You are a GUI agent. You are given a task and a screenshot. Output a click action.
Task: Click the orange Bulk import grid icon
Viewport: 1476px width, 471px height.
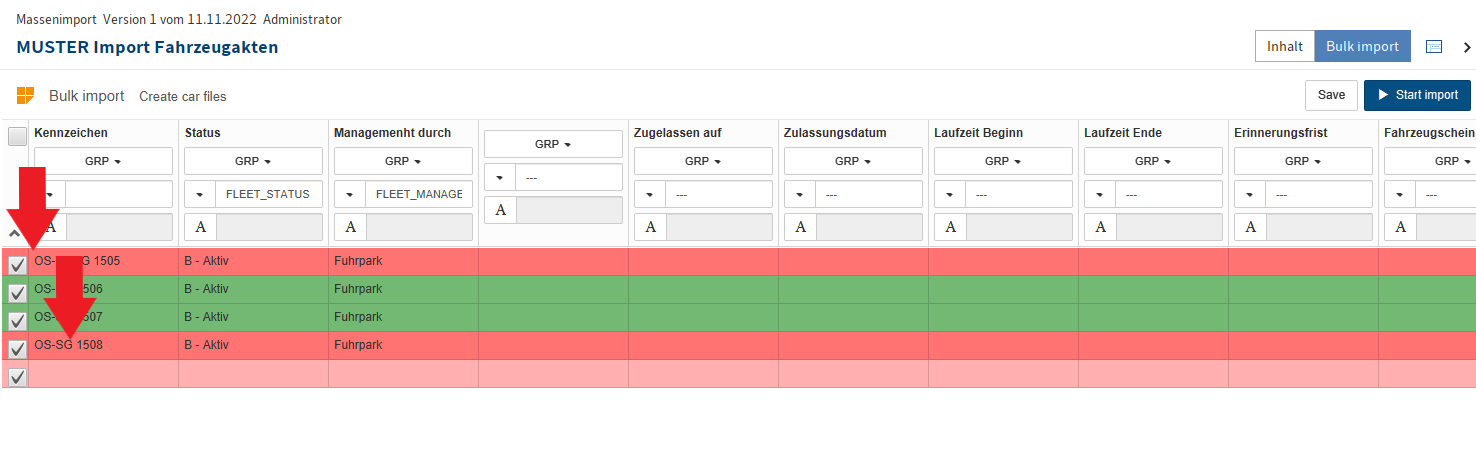25,96
